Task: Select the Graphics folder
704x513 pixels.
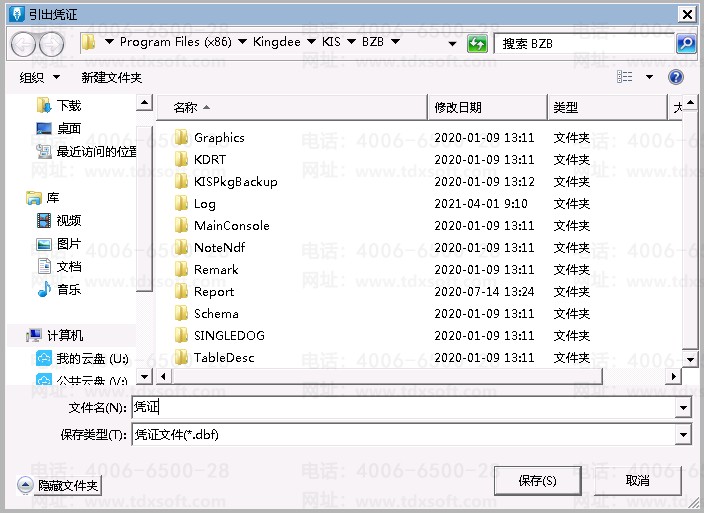Action: click(218, 138)
